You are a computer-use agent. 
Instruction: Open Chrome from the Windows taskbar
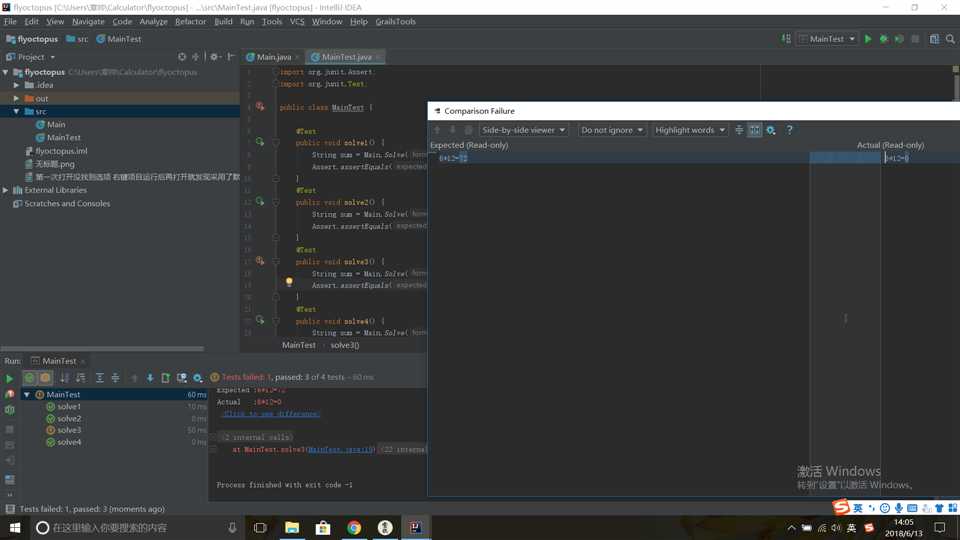pos(354,528)
